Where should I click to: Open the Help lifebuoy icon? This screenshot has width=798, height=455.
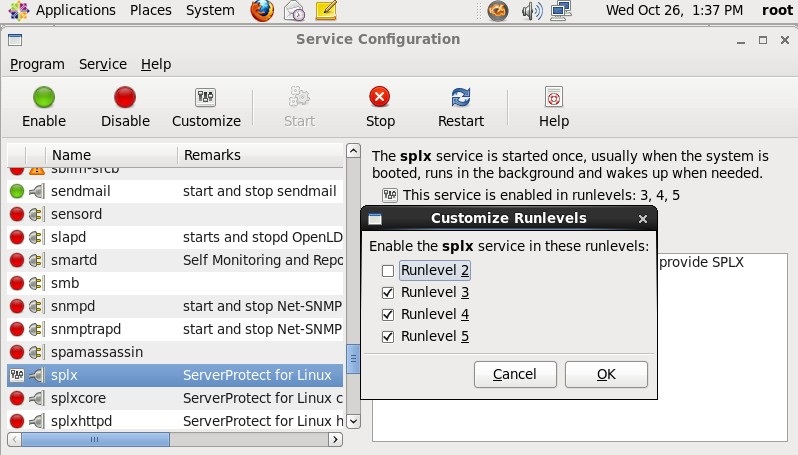point(553,98)
